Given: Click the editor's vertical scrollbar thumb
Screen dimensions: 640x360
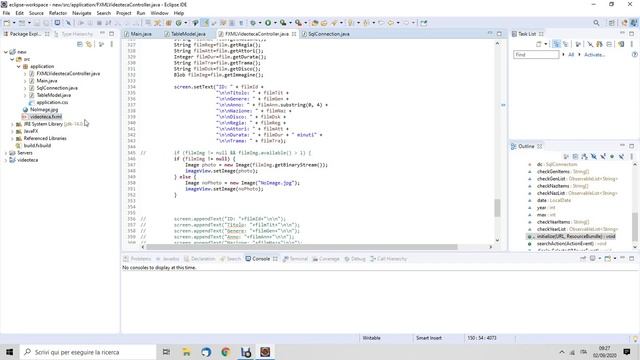Looking at the screenshot, I should point(497,208).
